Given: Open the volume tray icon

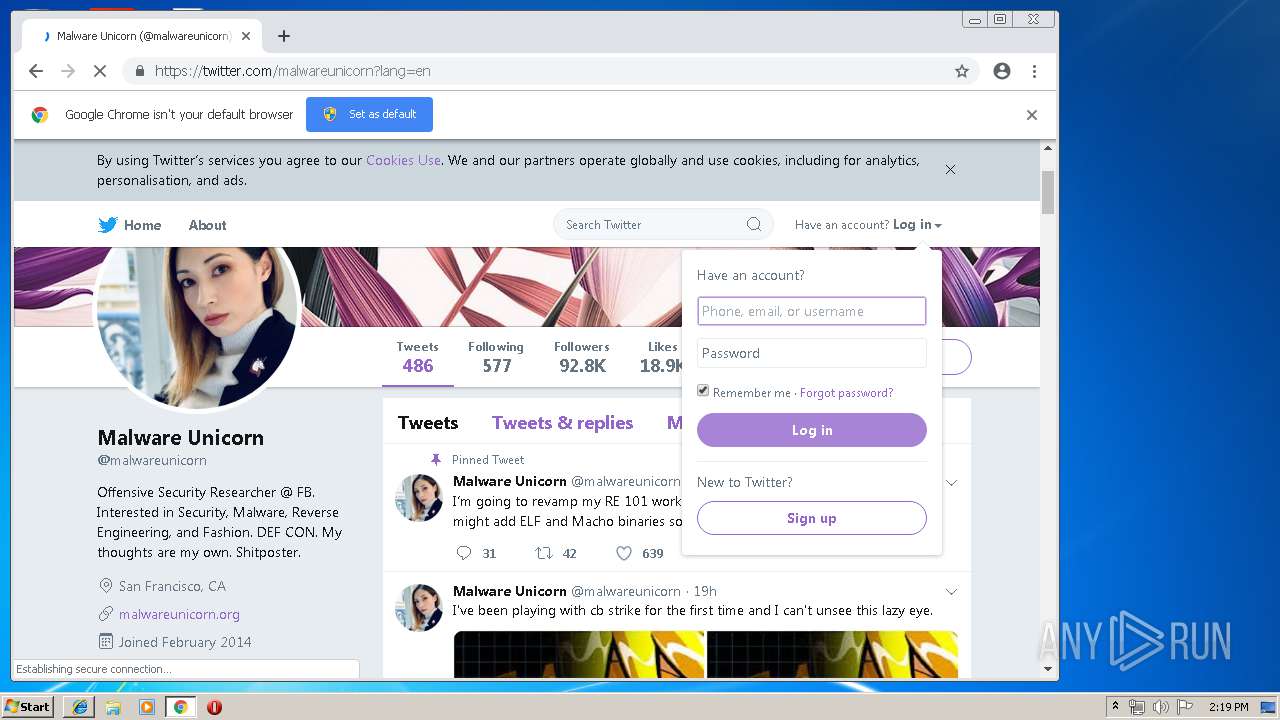Looking at the screenshot, I should click(1161, 707).
